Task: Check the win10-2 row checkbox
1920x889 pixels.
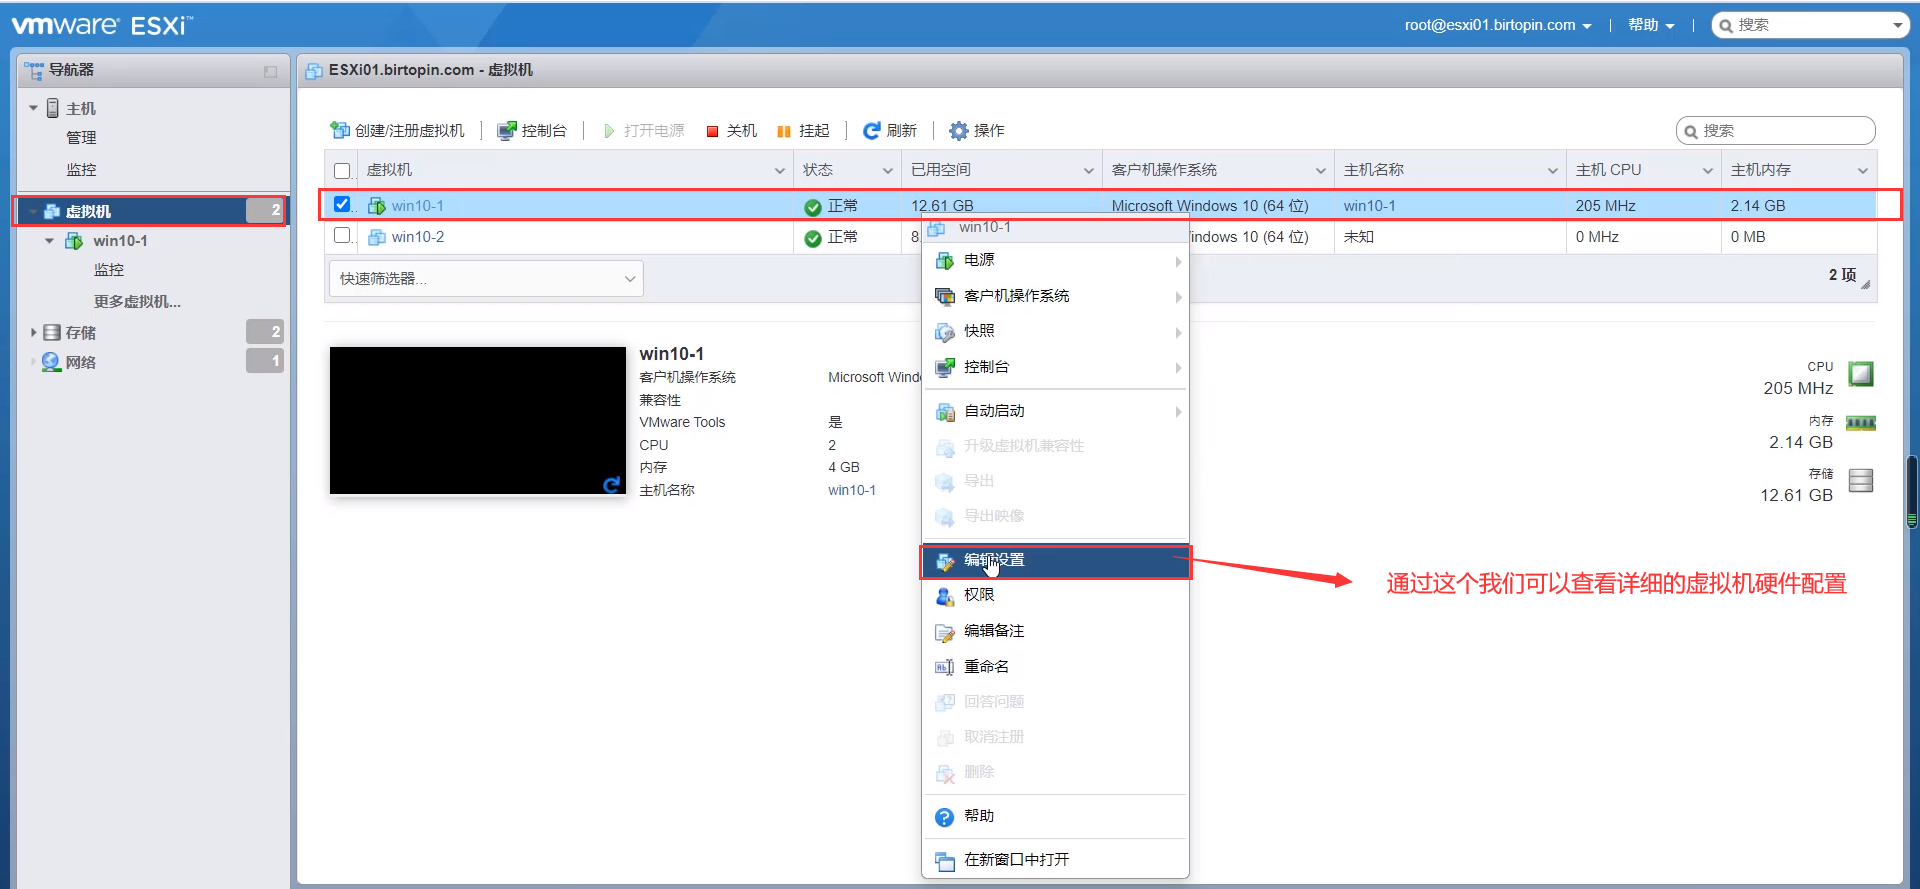Action: 342,235
